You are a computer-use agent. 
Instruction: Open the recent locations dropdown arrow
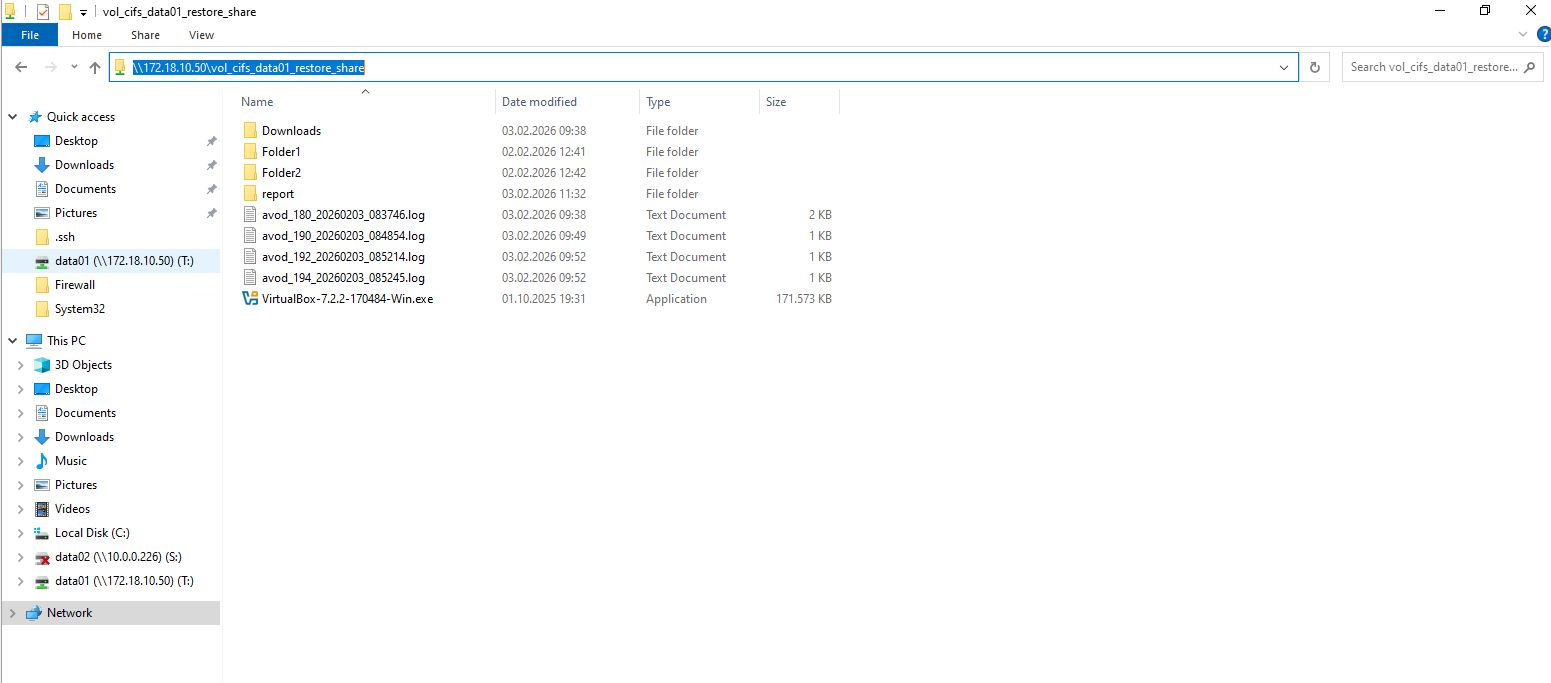(74, 67)
